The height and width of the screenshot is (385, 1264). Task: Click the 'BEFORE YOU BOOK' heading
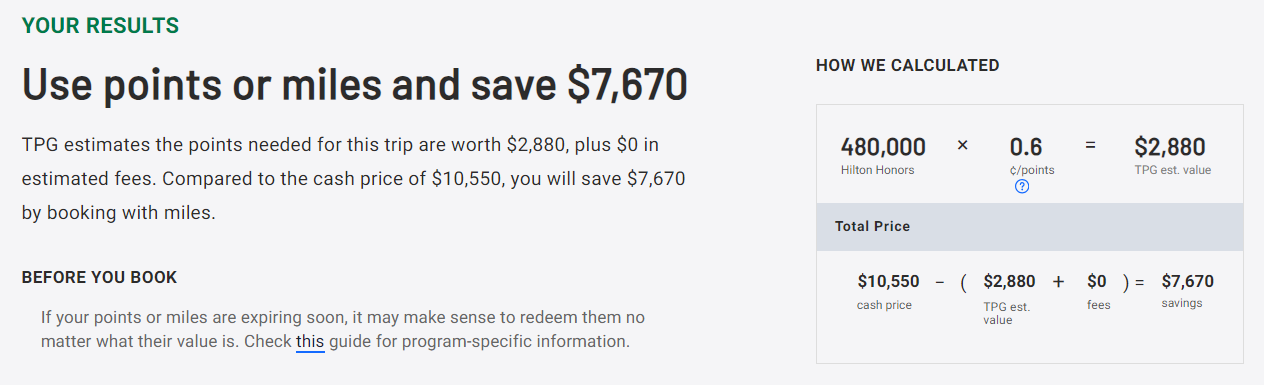point(99,277)
